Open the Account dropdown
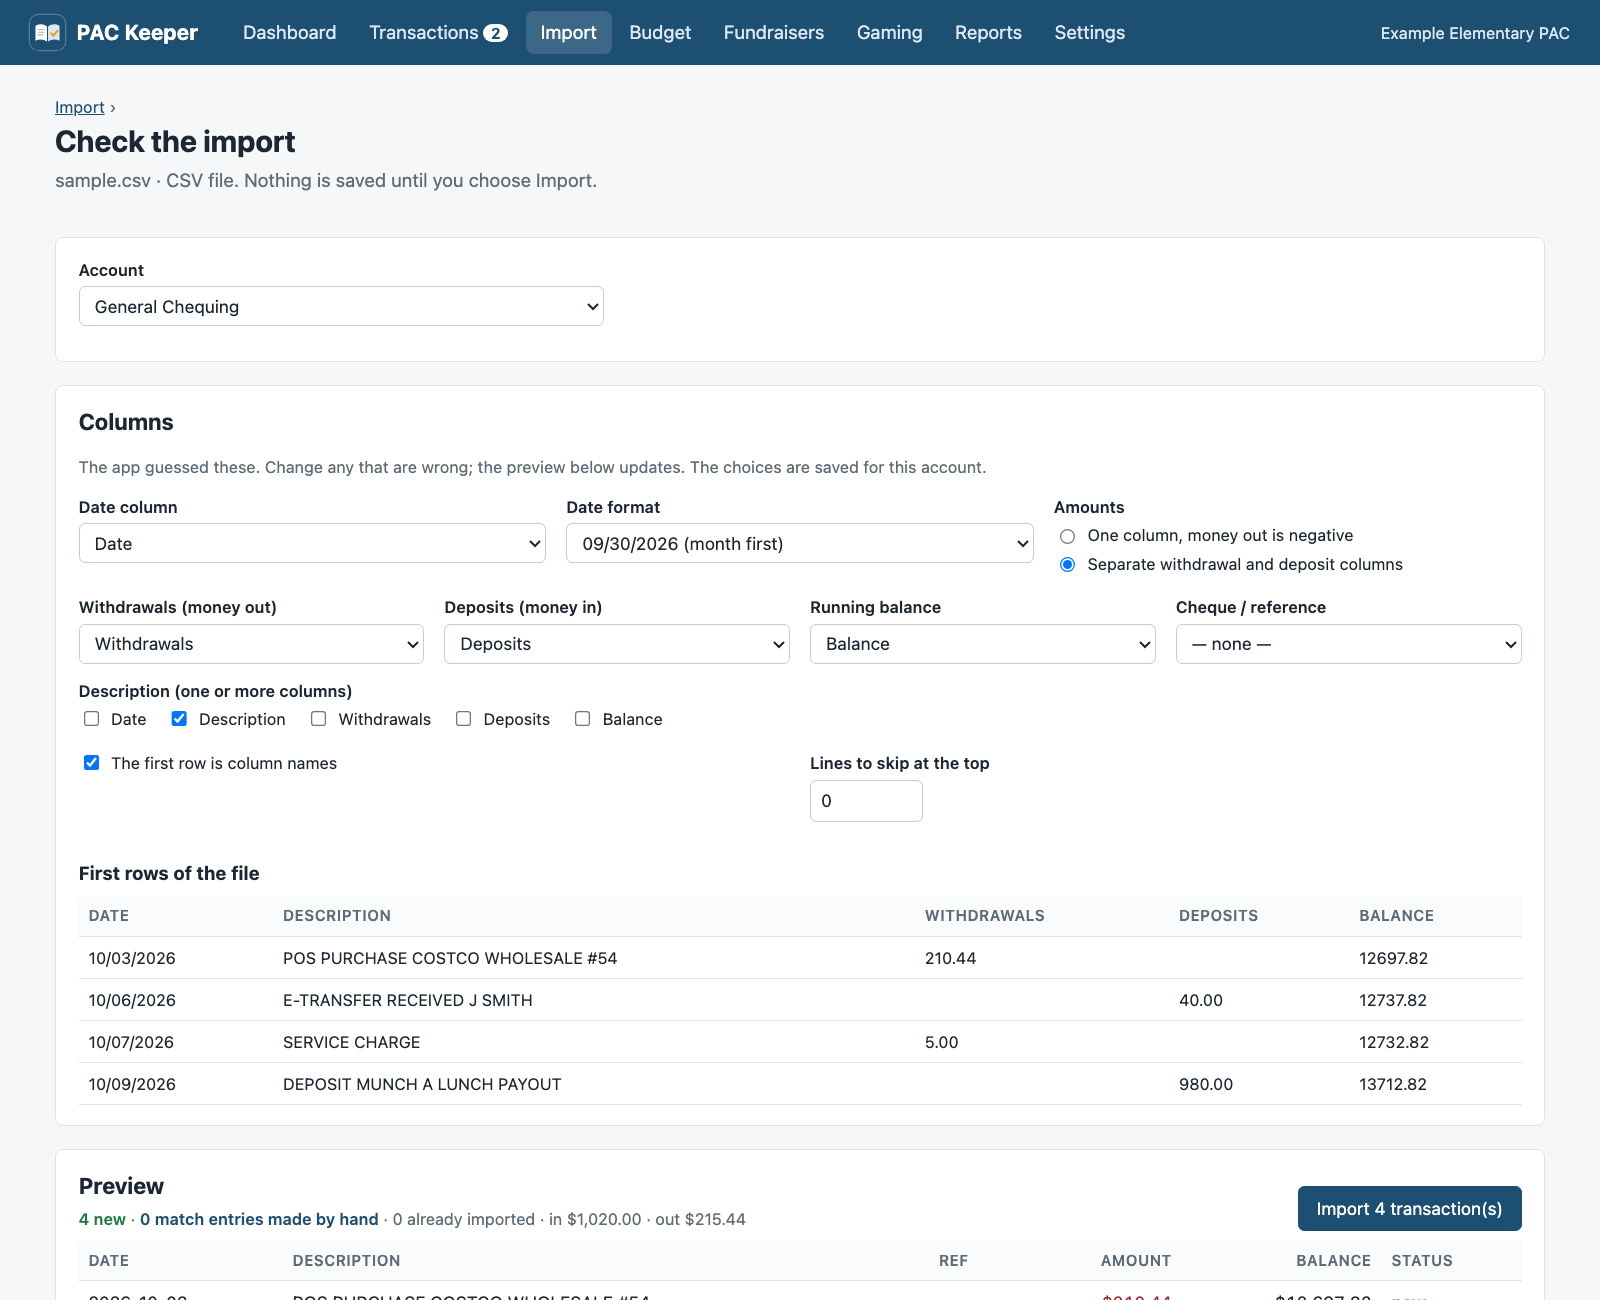This screenshot has height=1300, width=1600. pyautogui.click(x=341, y=307)
